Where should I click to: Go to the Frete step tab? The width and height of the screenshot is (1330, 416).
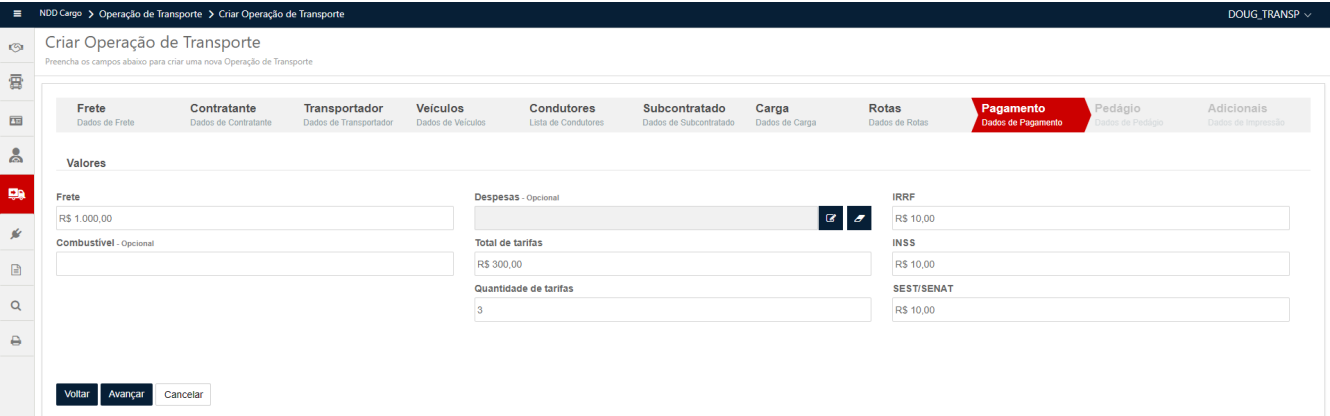[x=105, y=114]
